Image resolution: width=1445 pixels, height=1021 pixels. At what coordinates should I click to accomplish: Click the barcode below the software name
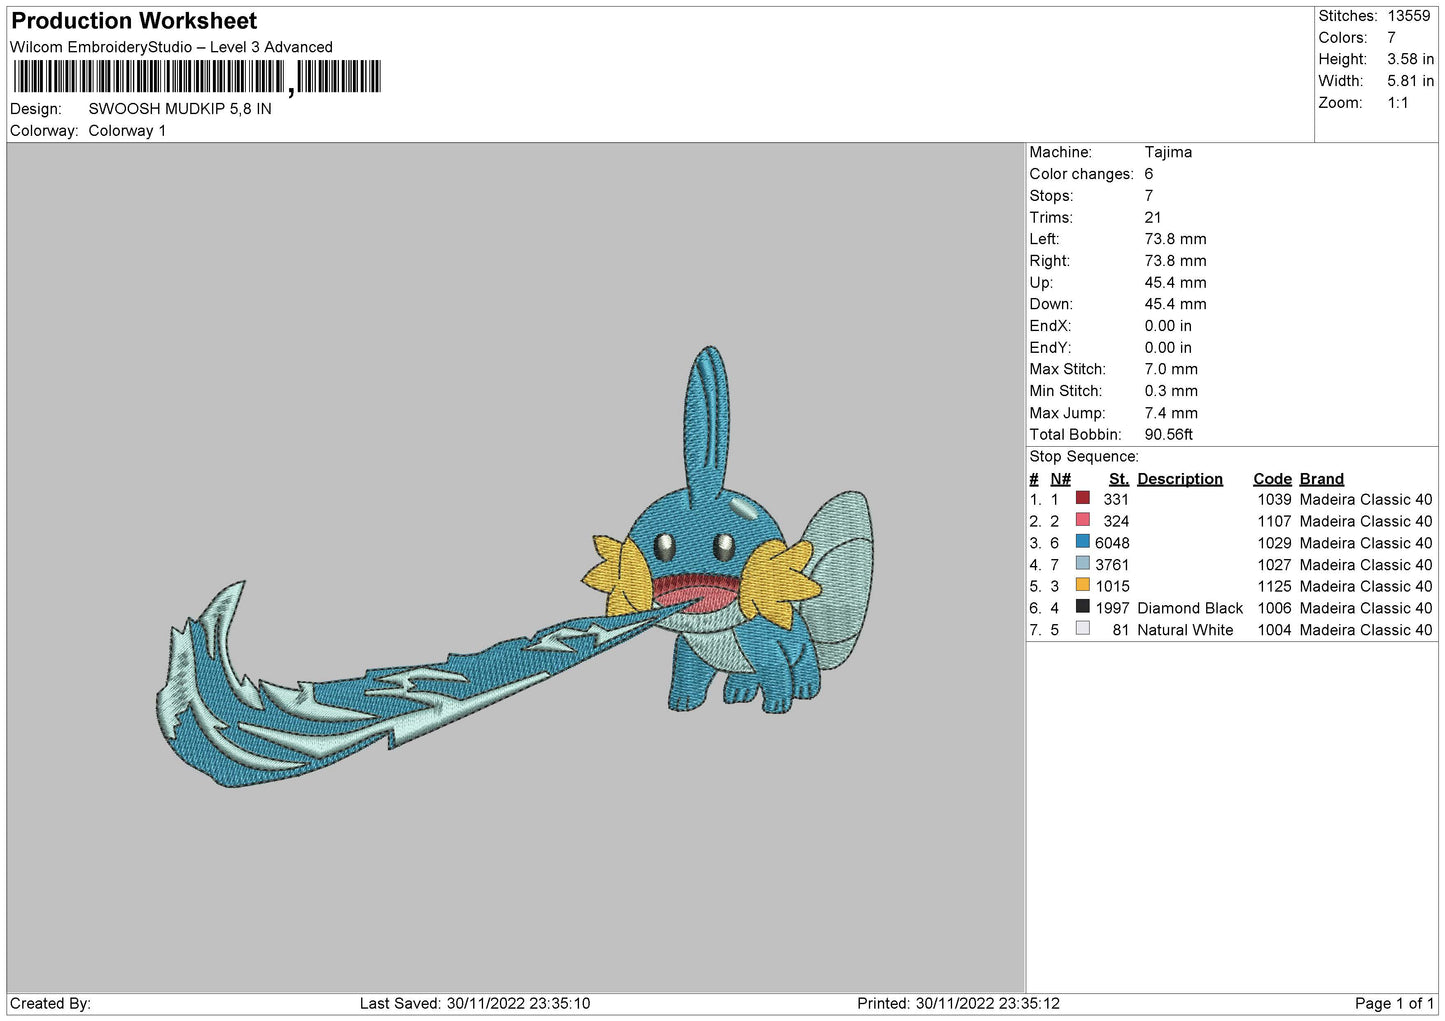point(197,77)
